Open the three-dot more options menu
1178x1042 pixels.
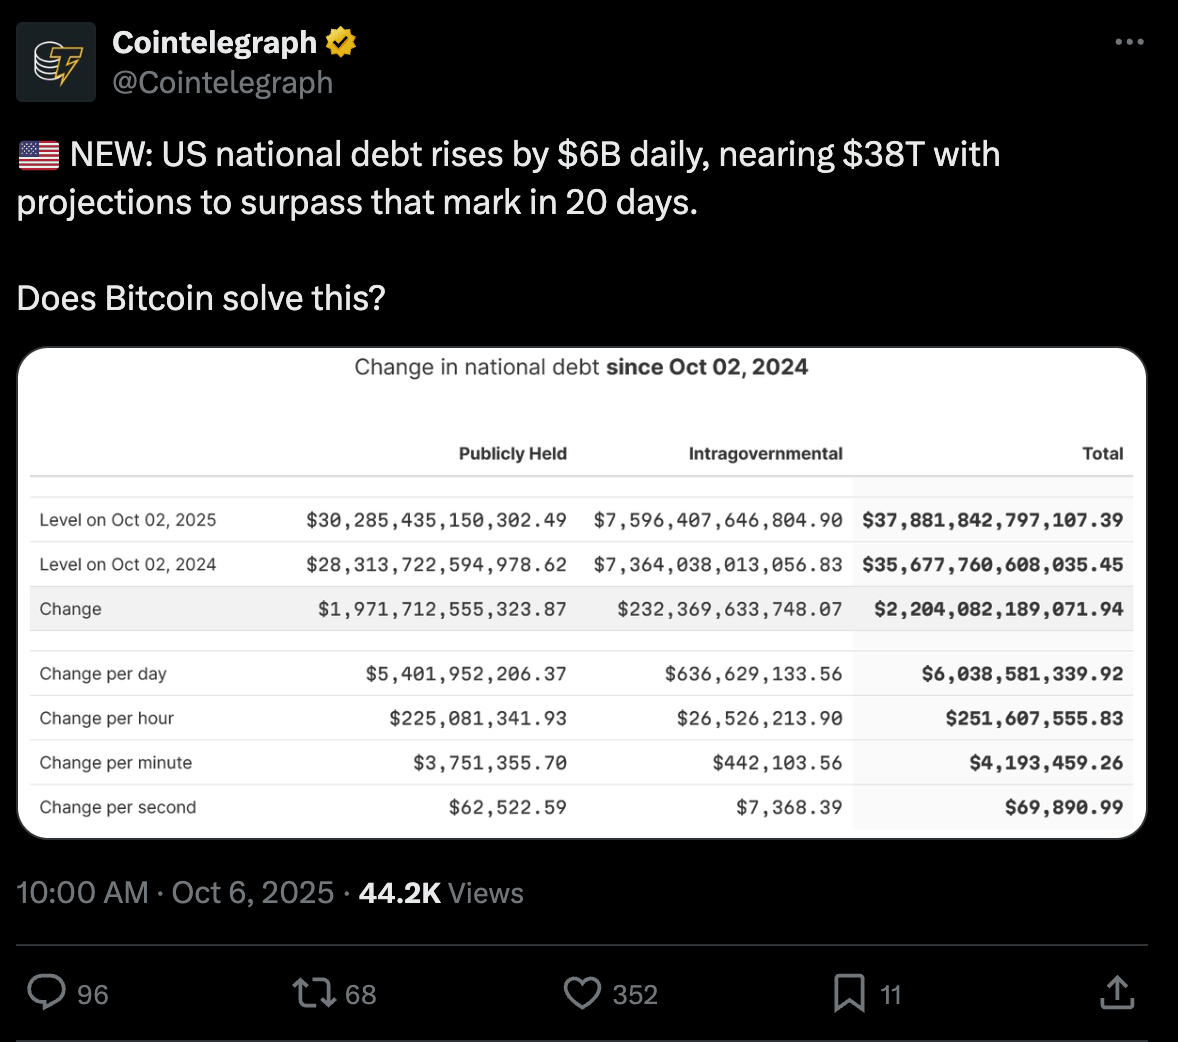pos(1129,42)
